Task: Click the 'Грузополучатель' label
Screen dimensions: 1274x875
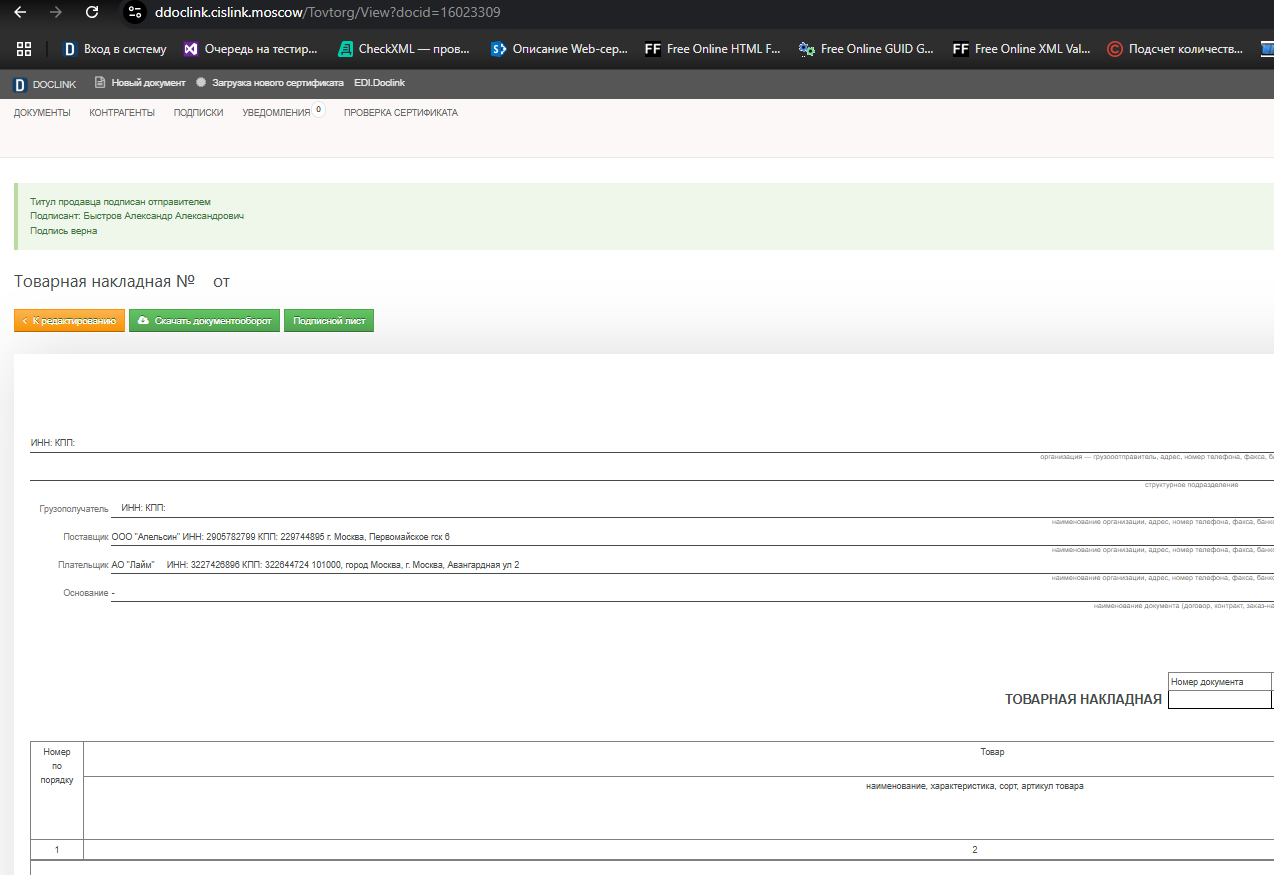Action: click(74, 509)
